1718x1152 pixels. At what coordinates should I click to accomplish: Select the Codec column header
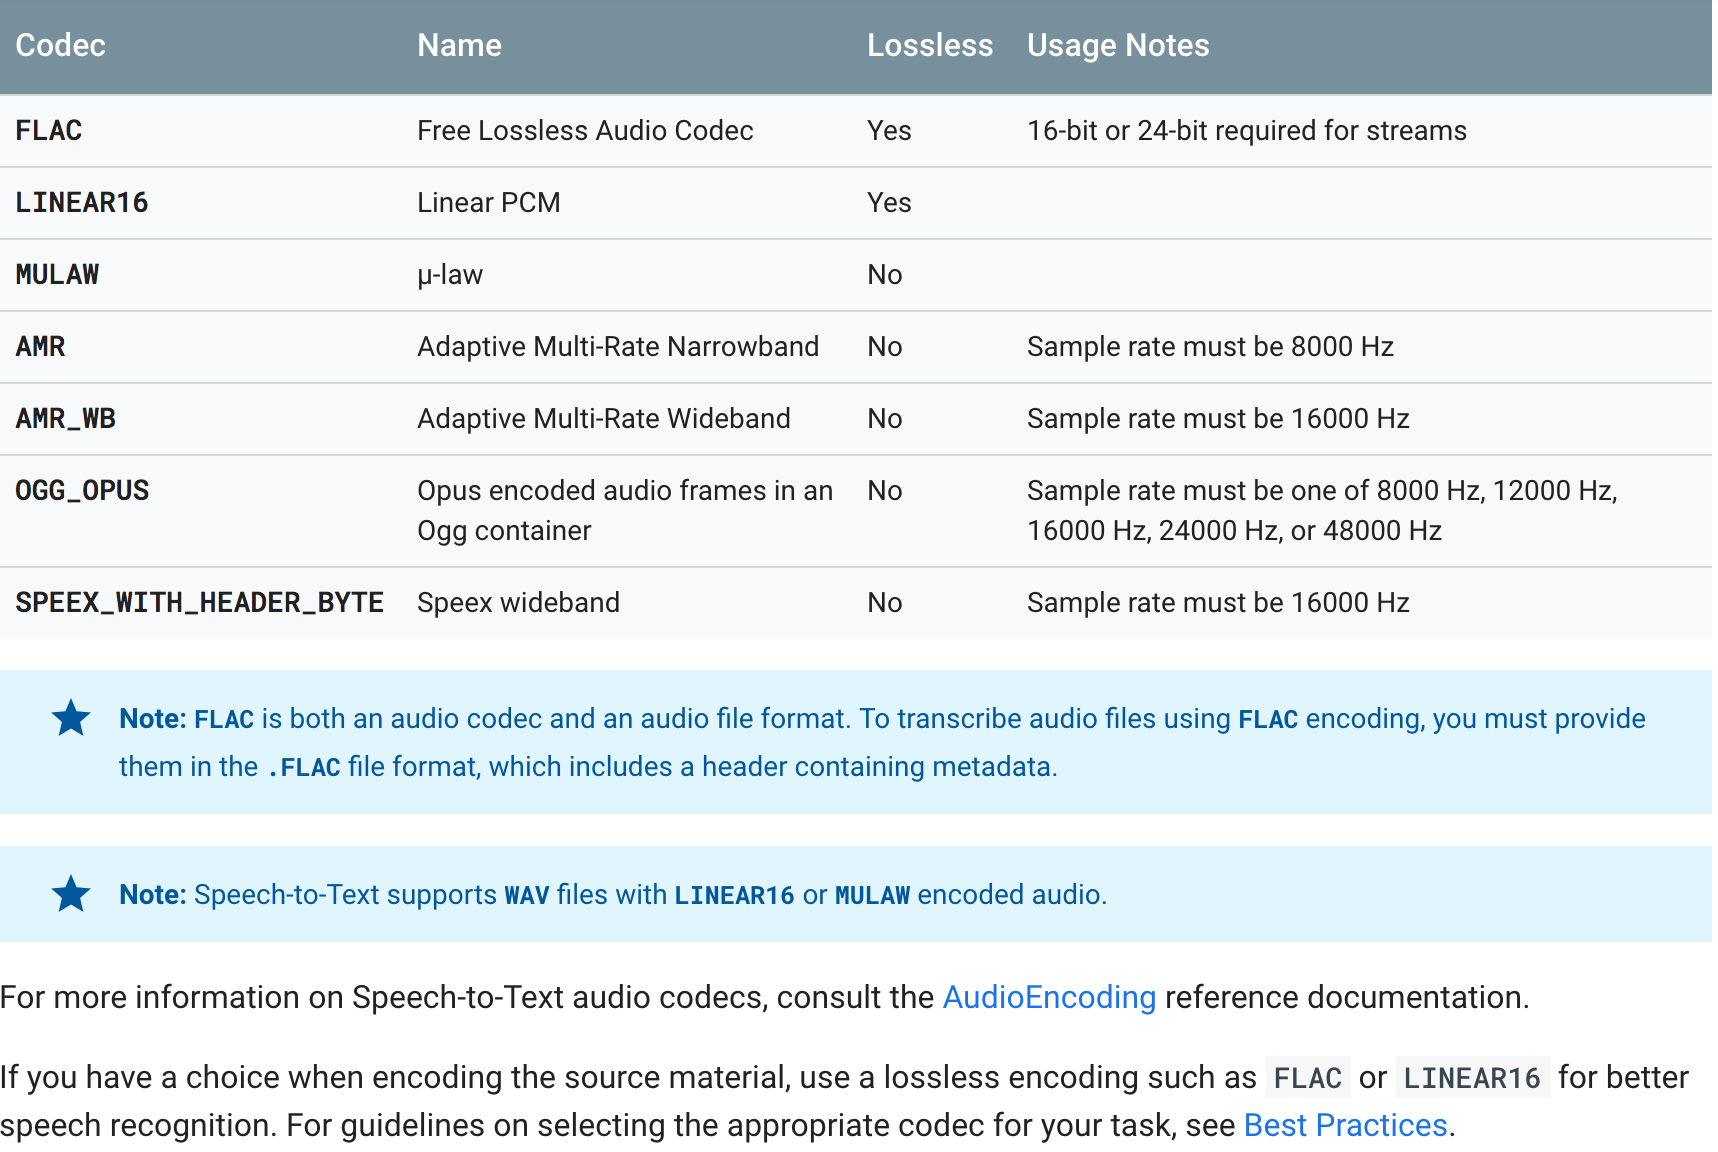point(61,45)
